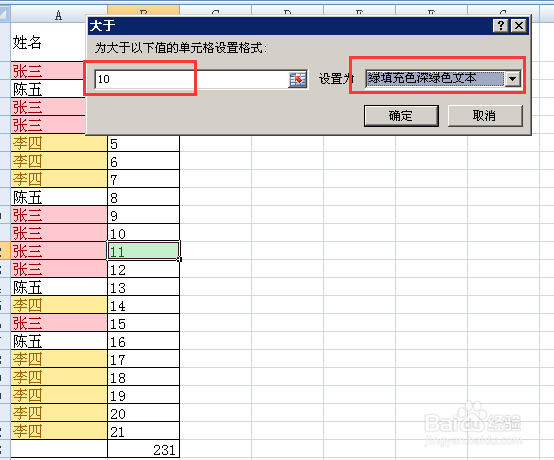The height and width of the screenshot is (460, 554).
Task: Select cell with value 17
Action: [143, 359]
